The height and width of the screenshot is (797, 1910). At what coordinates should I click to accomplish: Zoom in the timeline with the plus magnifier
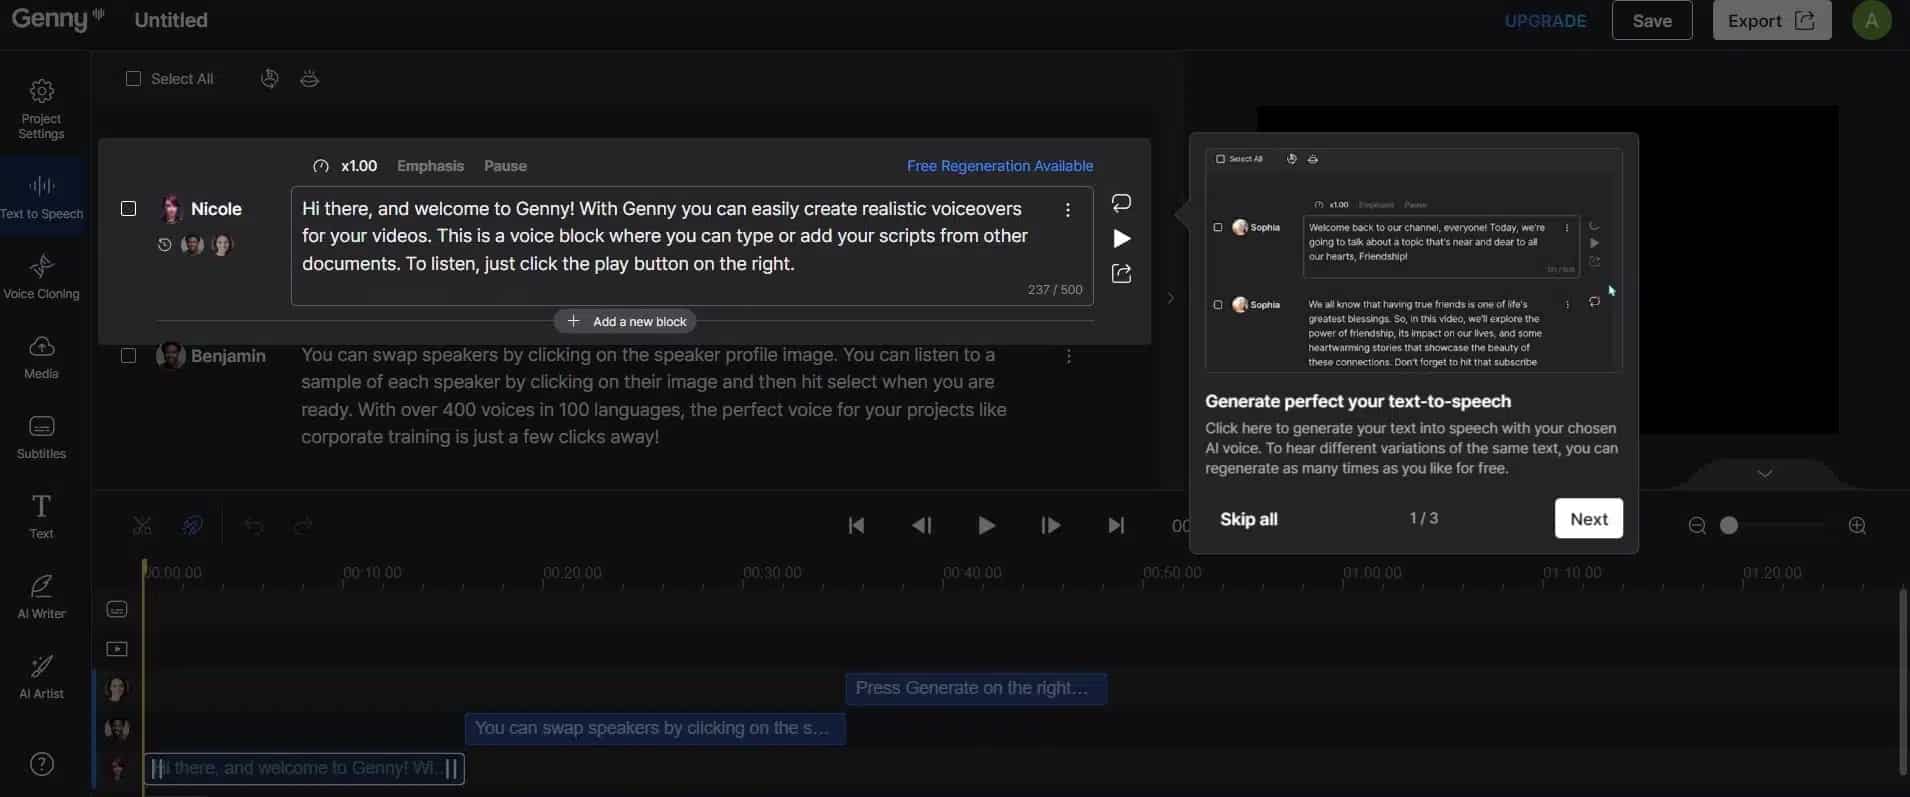click(x=1857, y=525)
